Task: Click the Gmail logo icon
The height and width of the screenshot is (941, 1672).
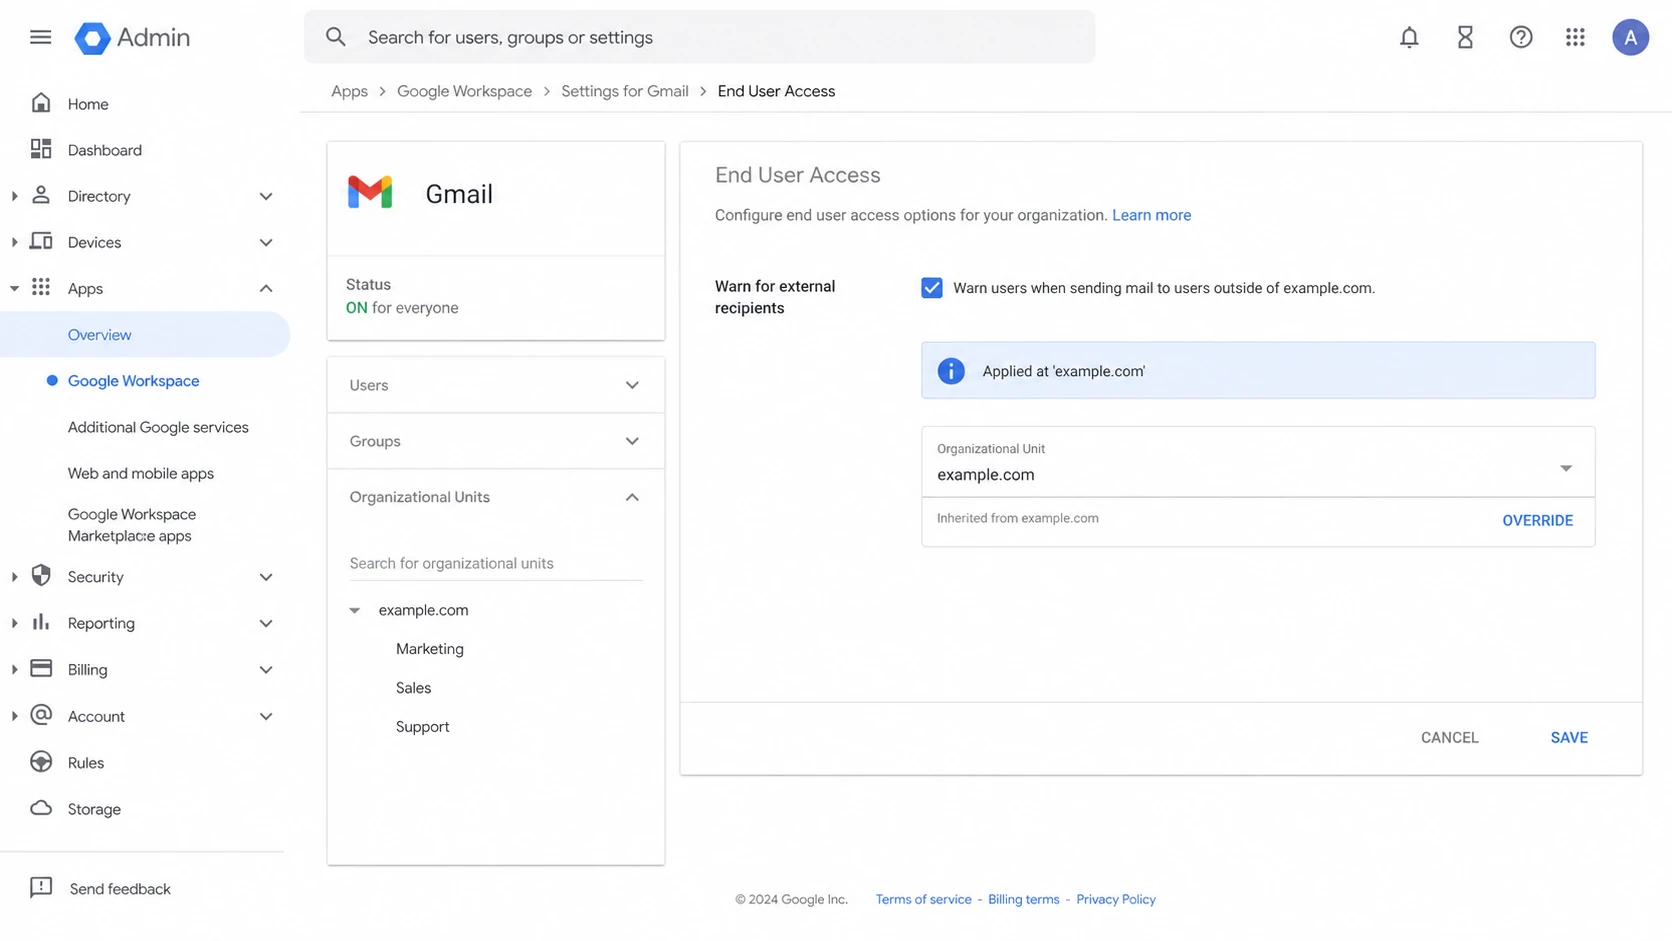Action: (370, 192)
